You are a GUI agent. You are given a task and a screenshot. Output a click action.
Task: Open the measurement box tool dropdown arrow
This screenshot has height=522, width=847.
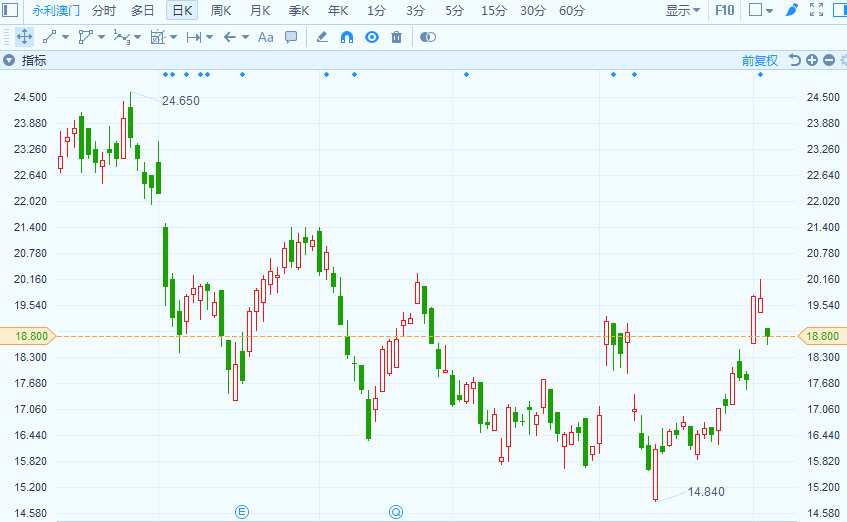173,37
